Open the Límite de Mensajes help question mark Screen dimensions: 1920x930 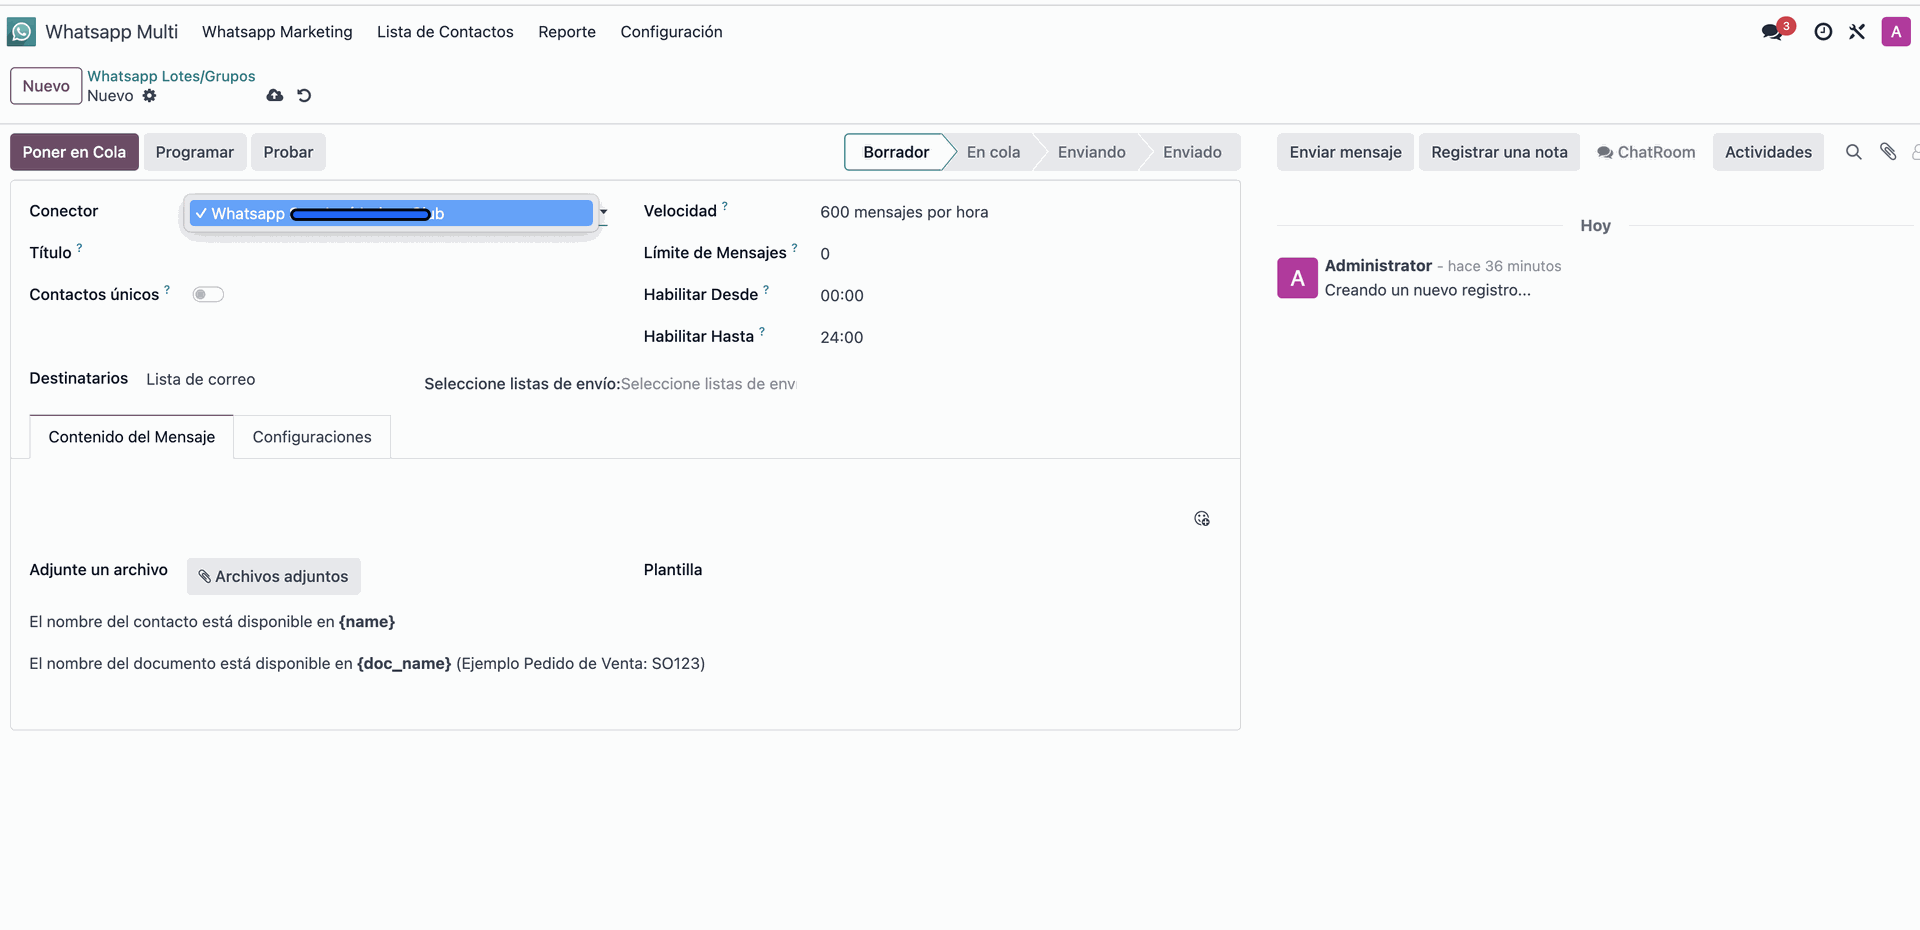point(795,247)
